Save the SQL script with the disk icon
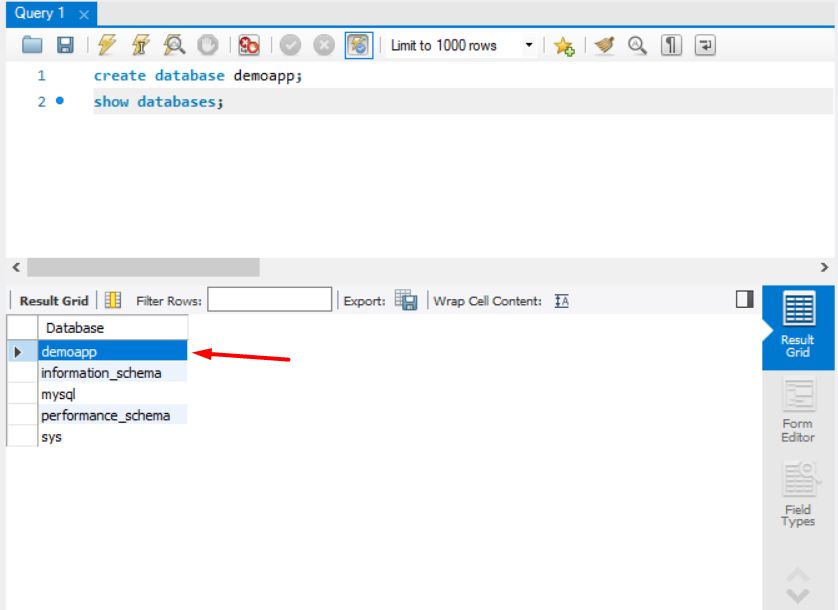Viewport: 838px width, 610px height. coord(66,44)
